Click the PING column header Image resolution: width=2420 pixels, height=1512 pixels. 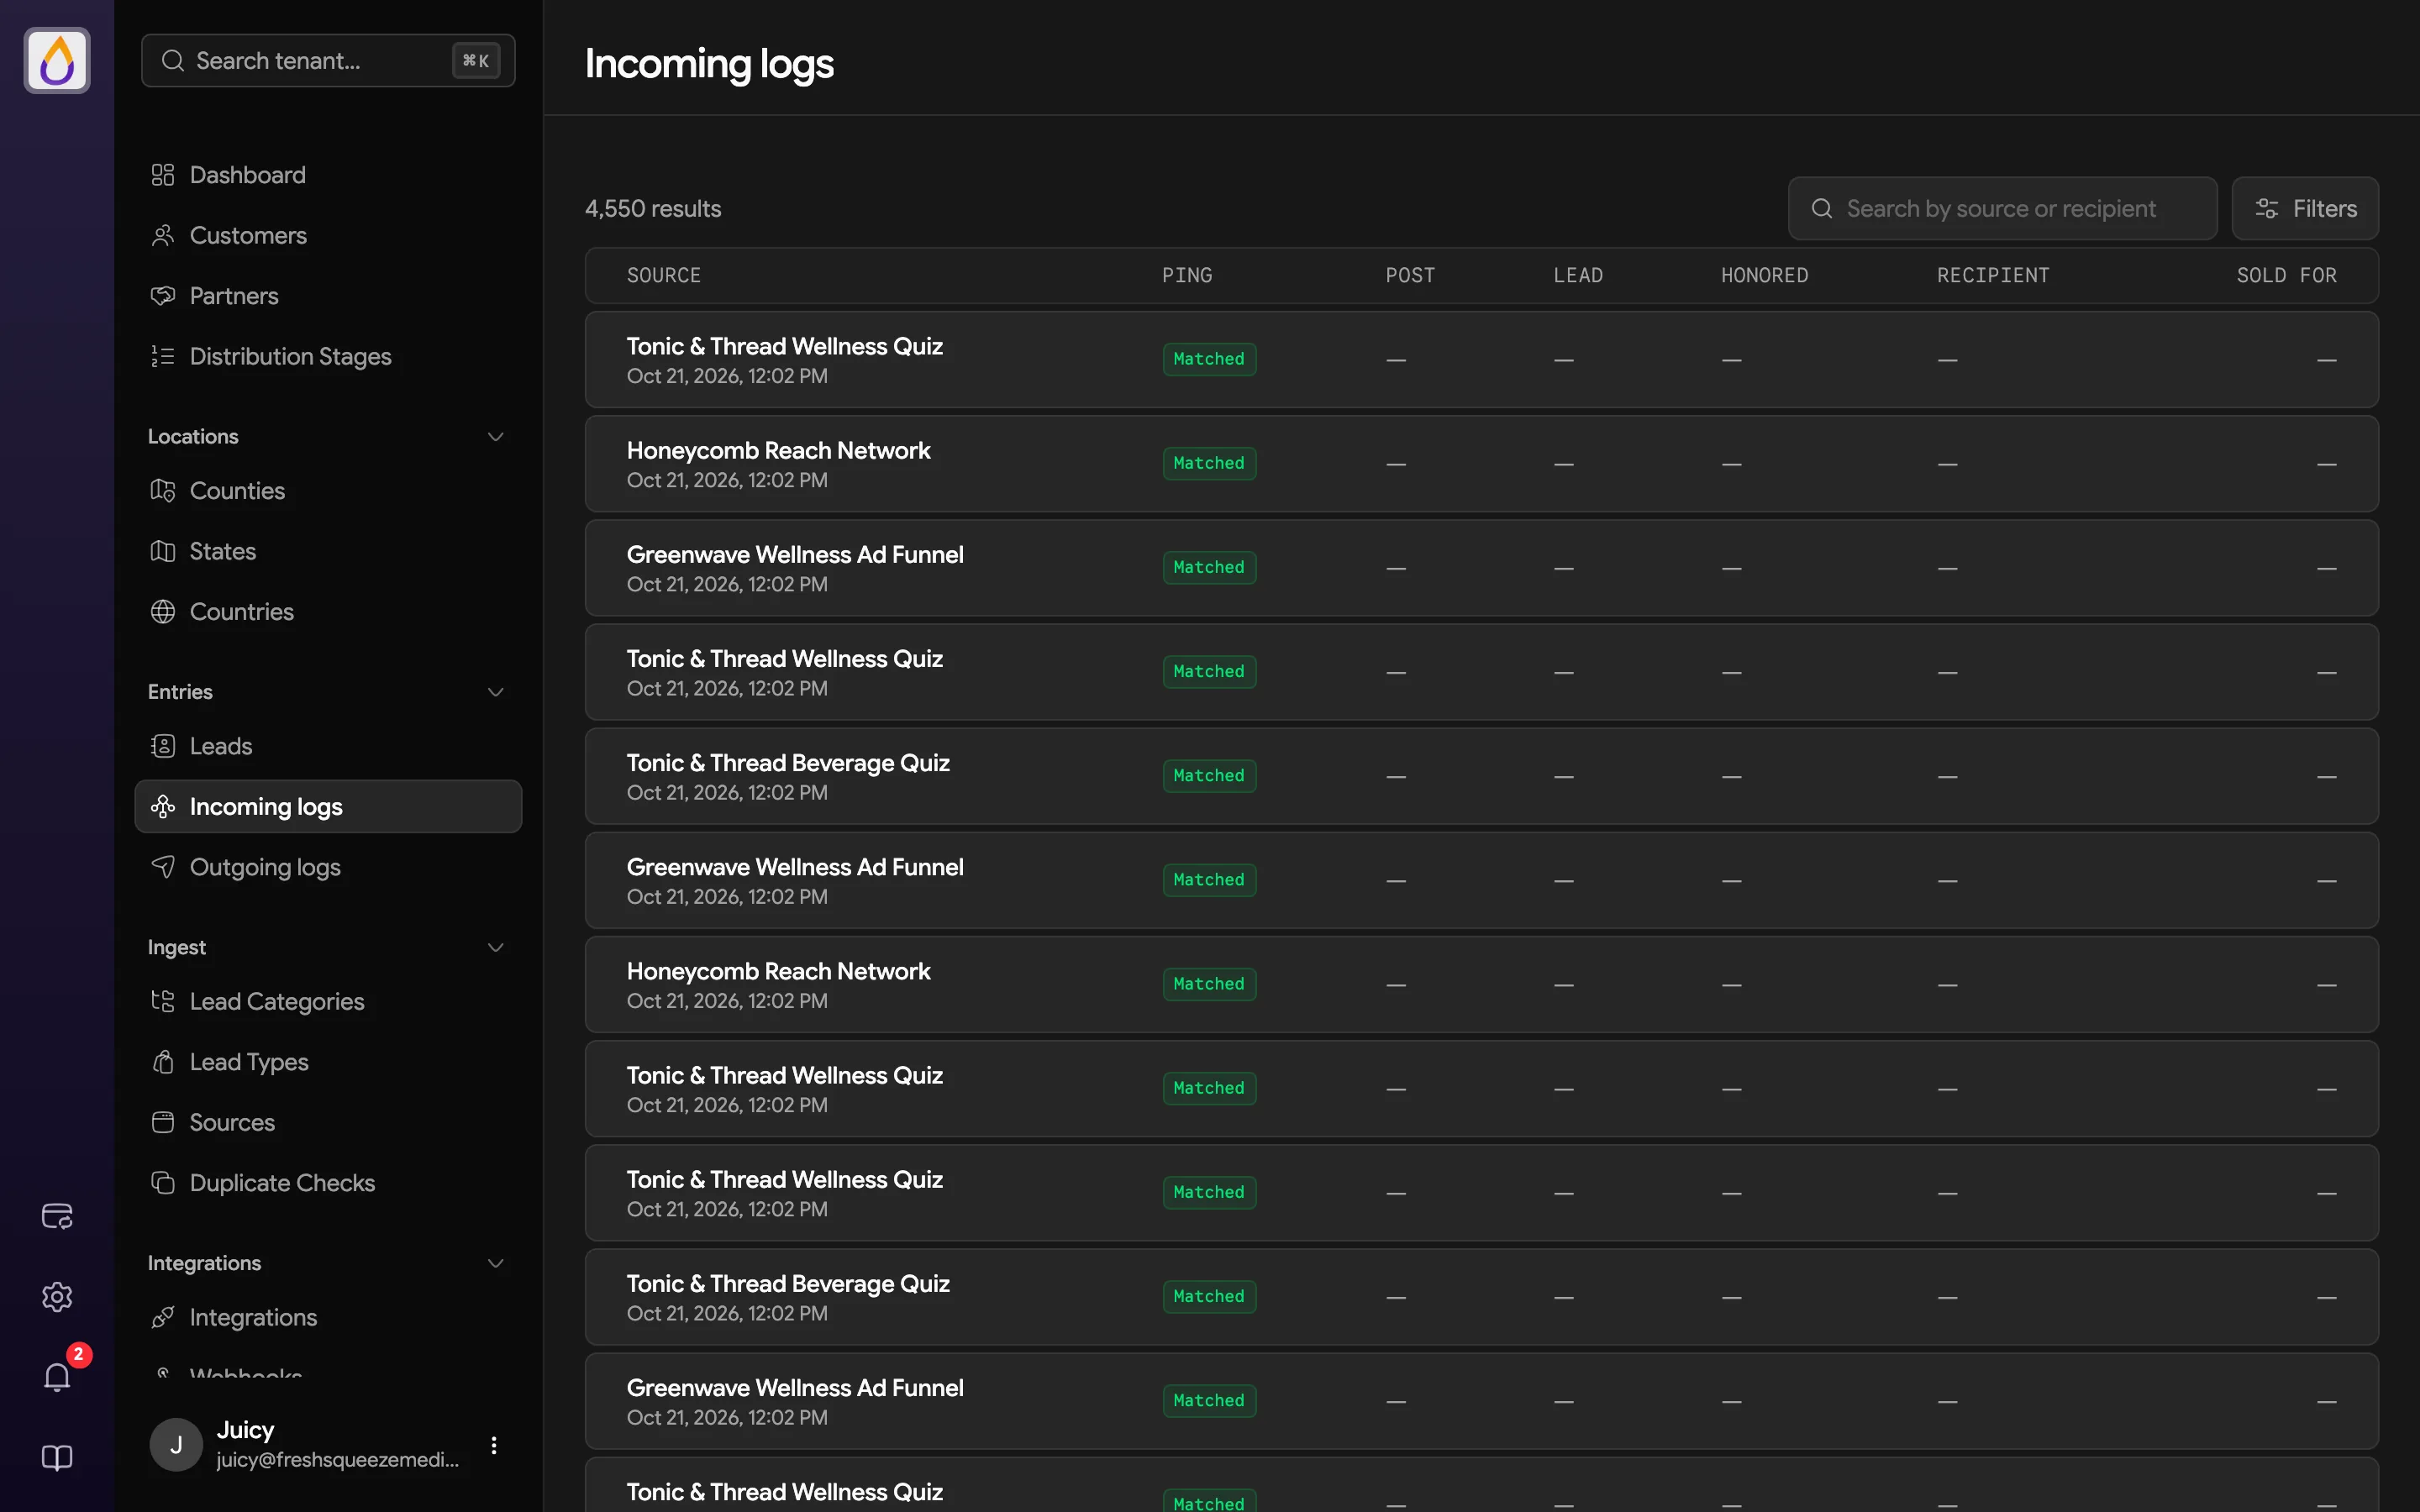1187,275
